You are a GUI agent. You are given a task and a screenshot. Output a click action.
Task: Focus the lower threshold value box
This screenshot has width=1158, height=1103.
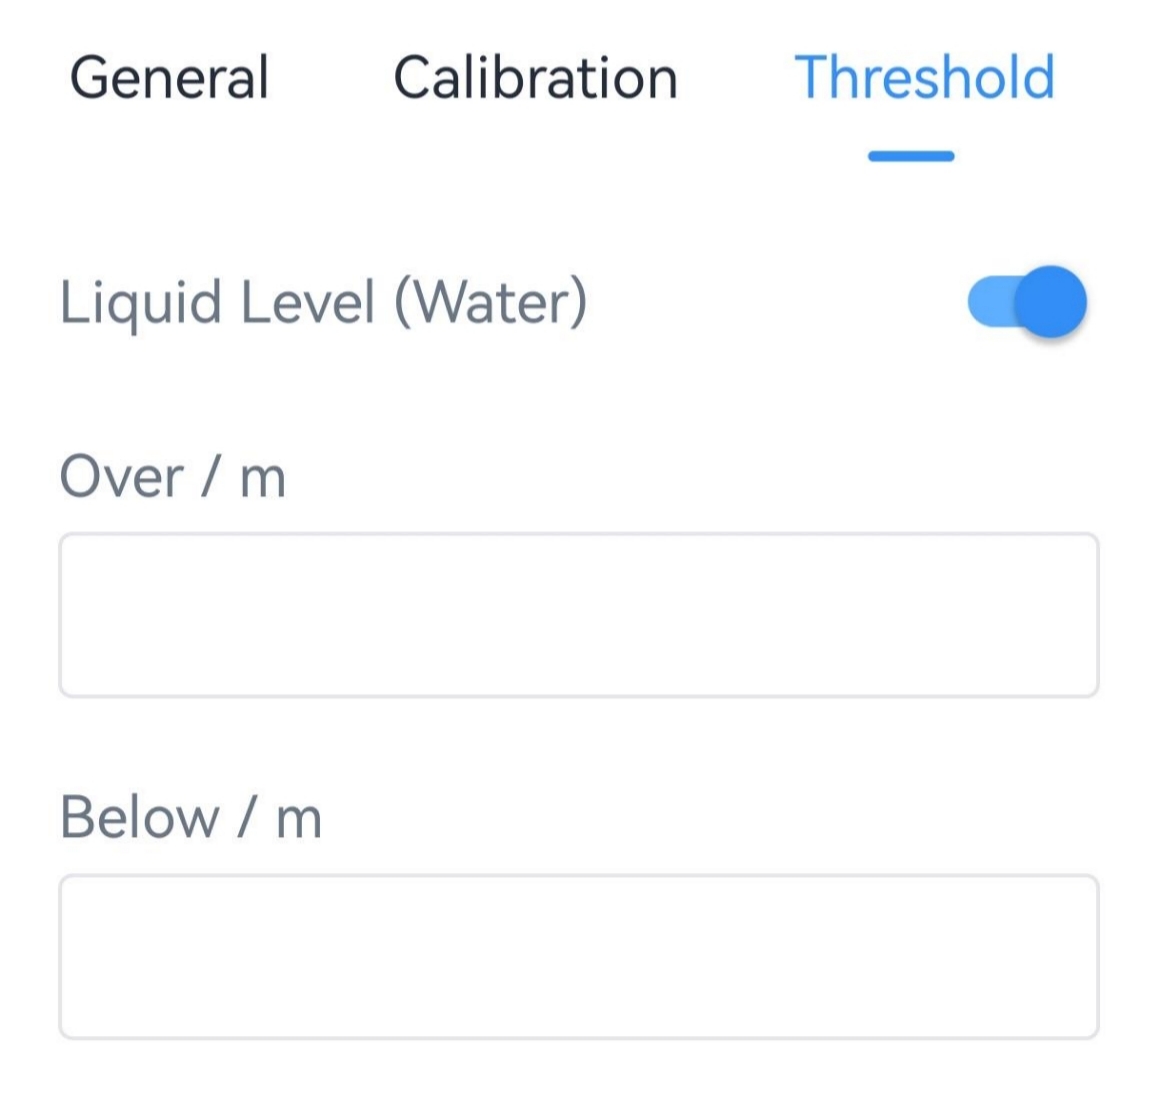pyautogui.click(x=579, y=956)
